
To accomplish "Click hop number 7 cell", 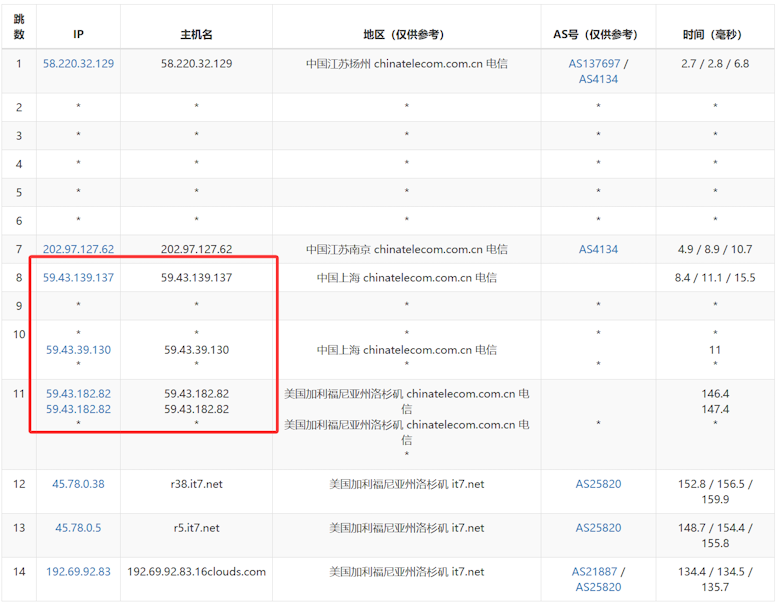I will 19,249.
